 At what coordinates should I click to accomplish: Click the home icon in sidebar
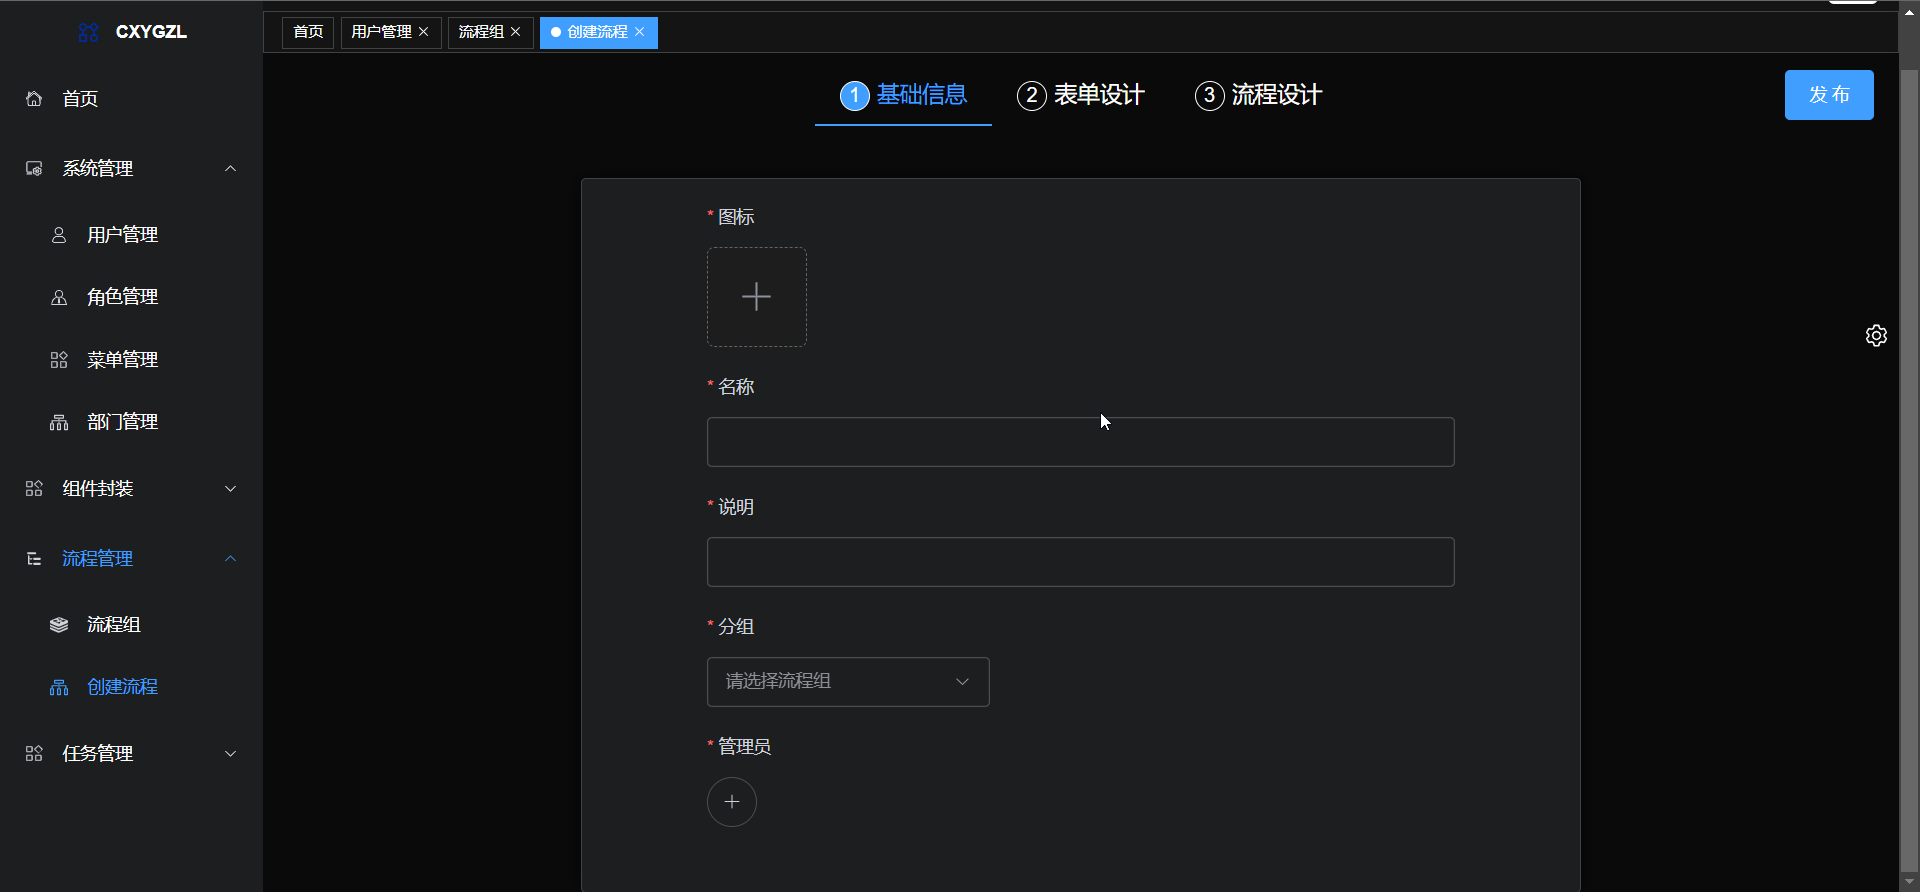click(x=34, y=99)
